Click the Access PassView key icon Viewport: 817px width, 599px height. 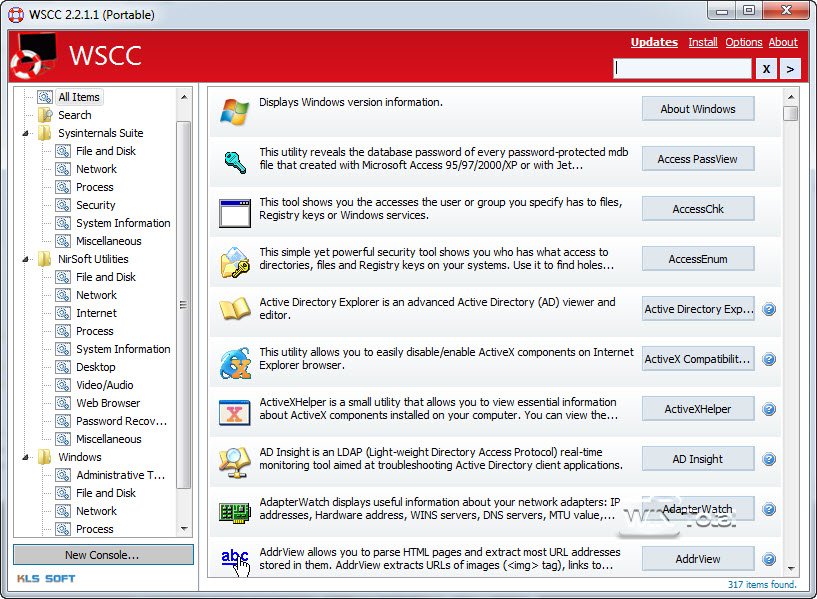(x=235, y=162)
